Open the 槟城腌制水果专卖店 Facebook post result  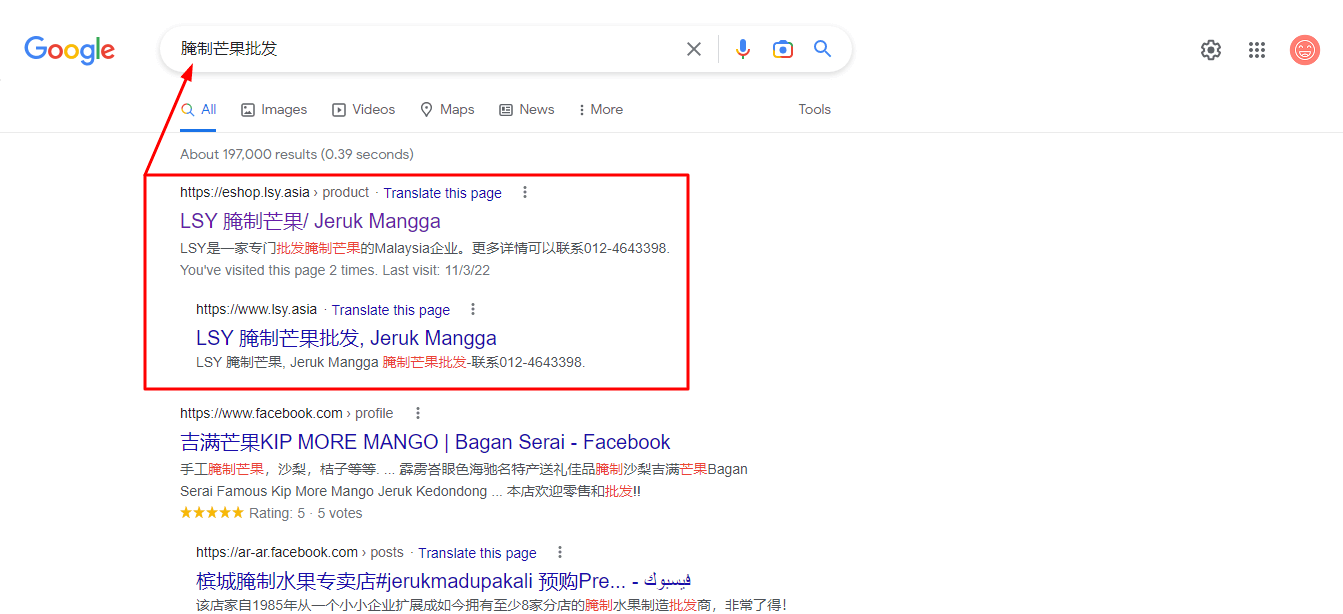(444, 580)
